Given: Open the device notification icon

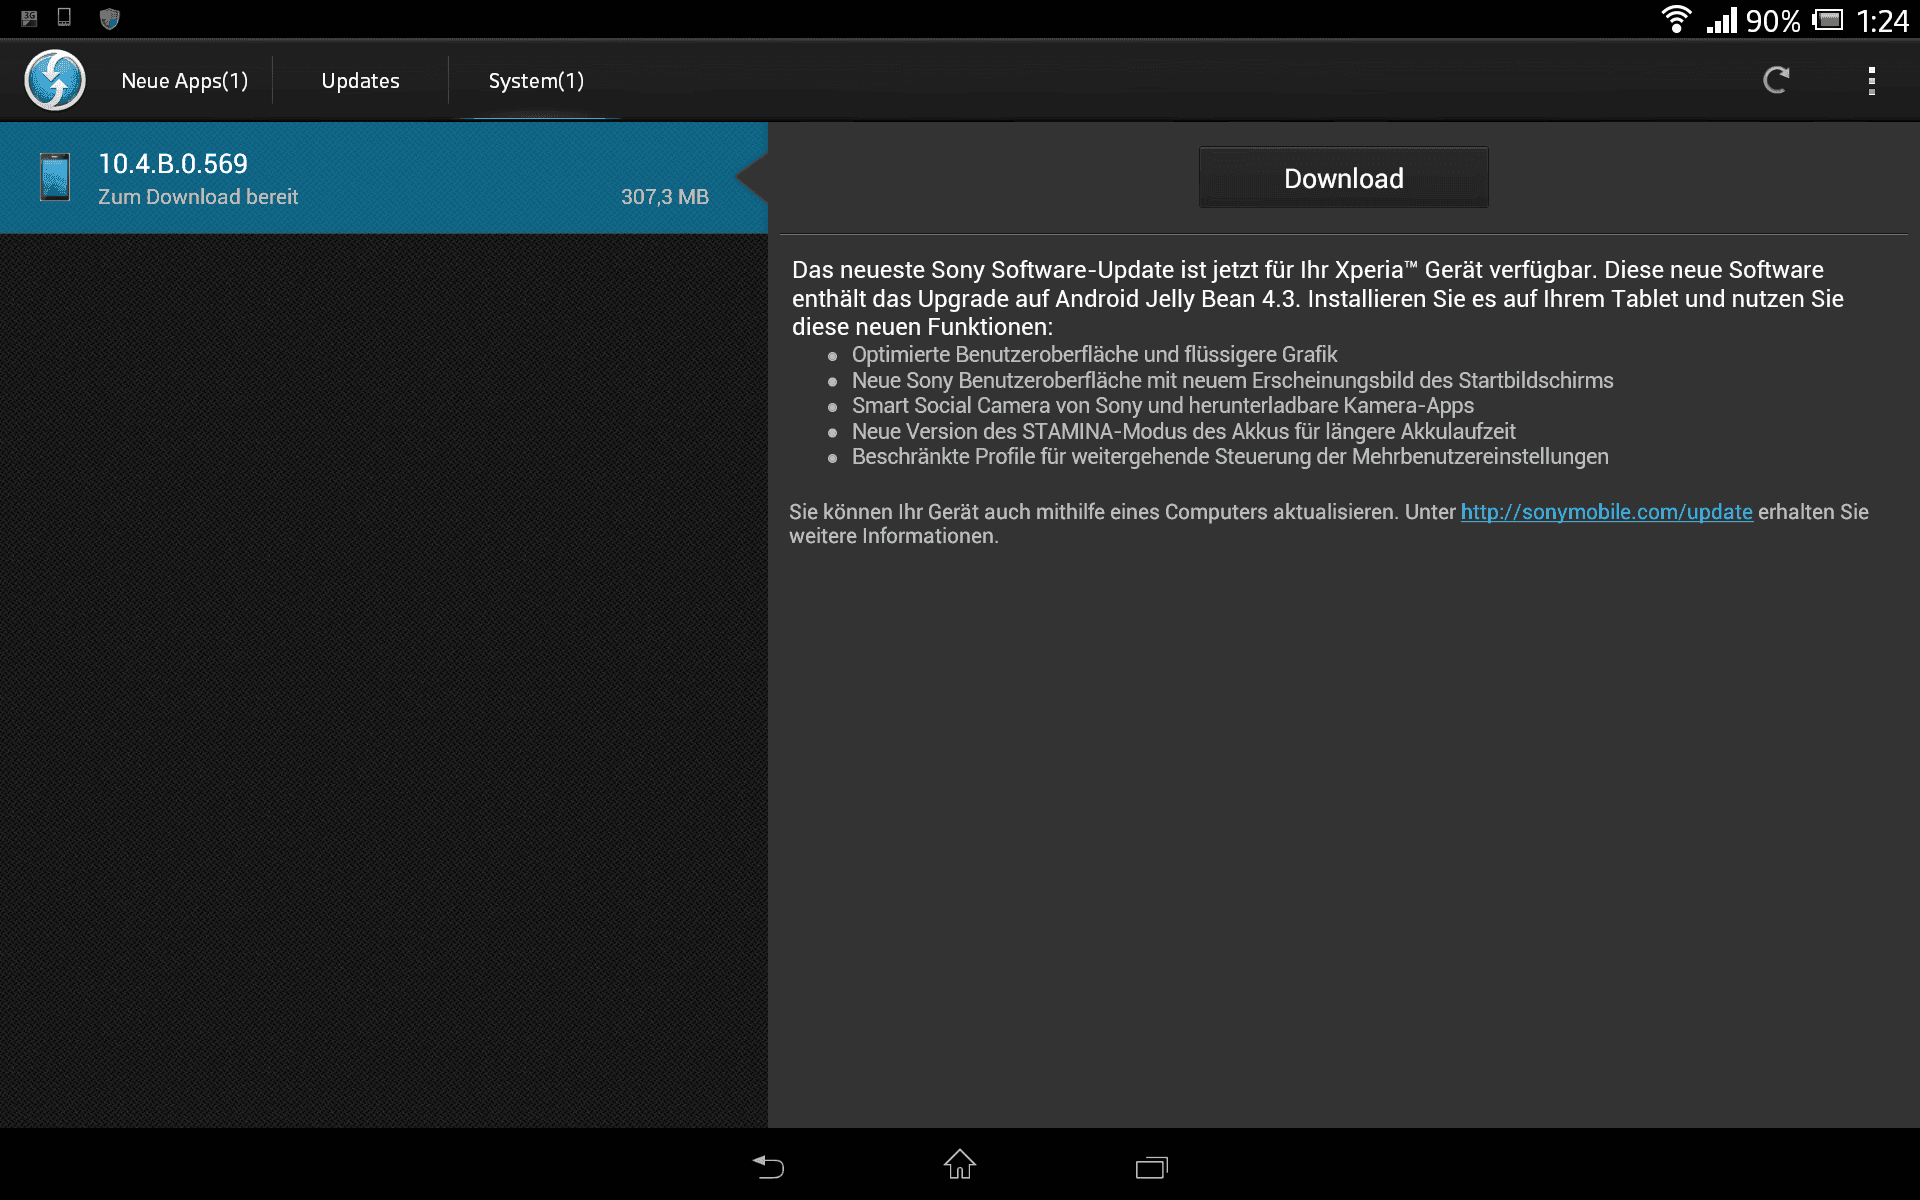Looking at the screenshot, I should point(64,17).
